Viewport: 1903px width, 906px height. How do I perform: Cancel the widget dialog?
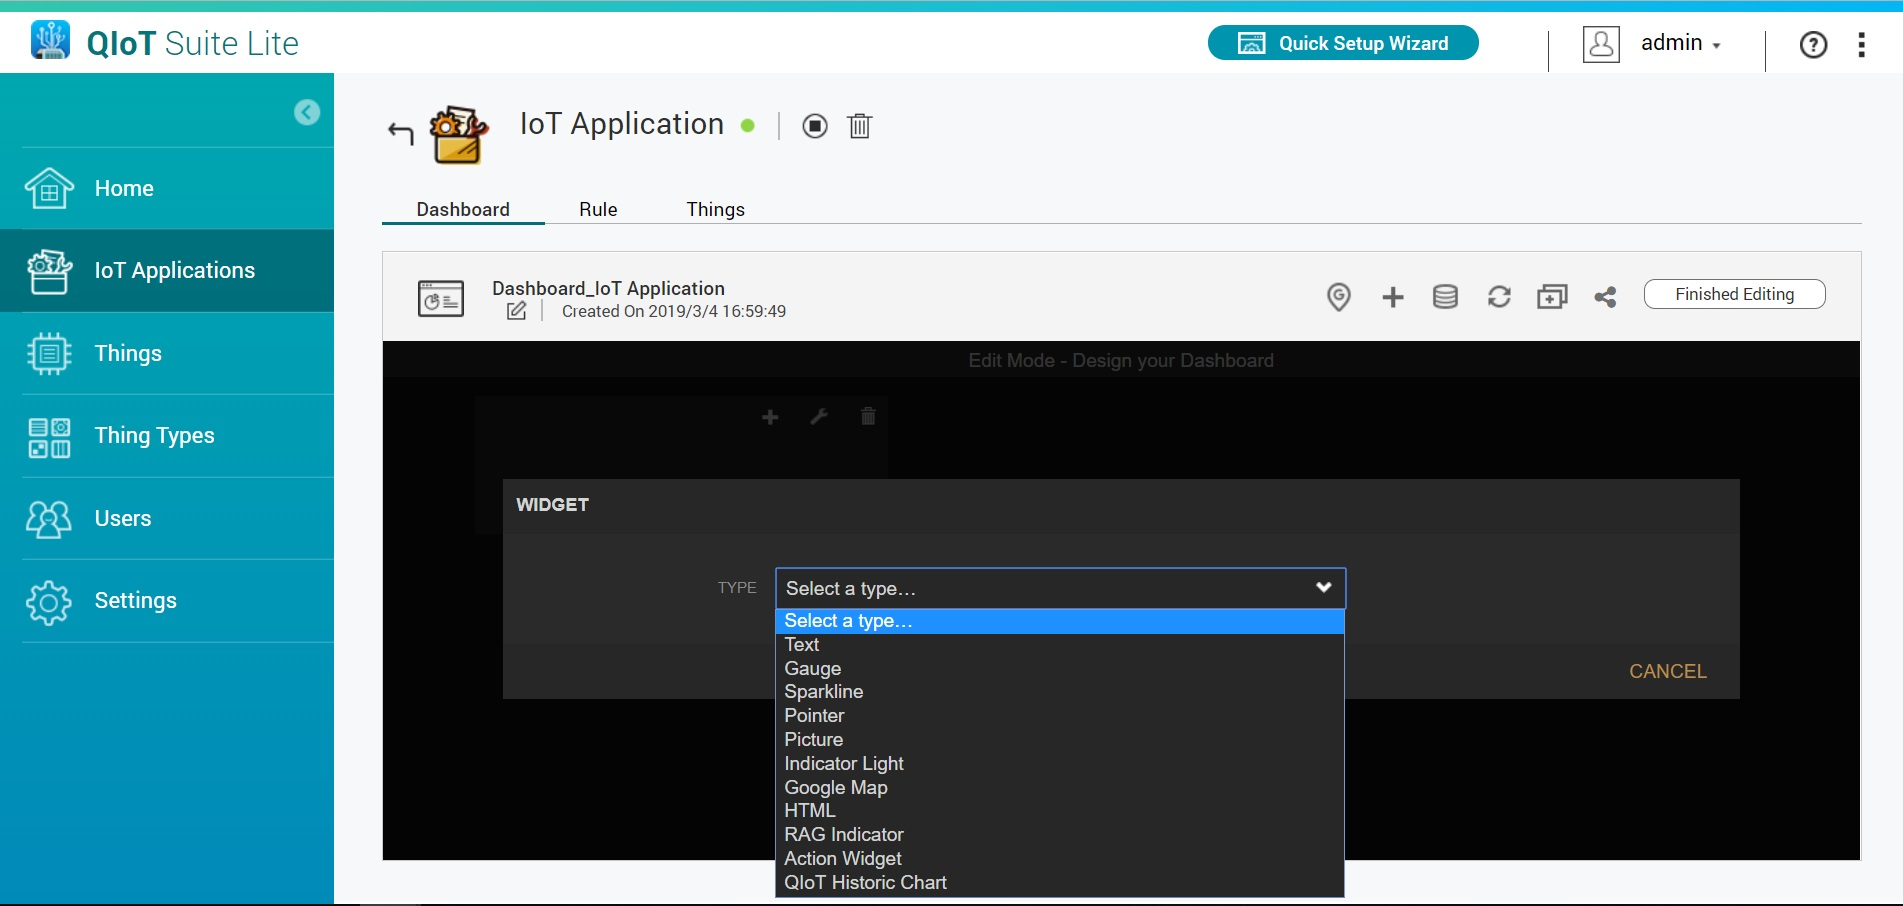click(1667, 671)
